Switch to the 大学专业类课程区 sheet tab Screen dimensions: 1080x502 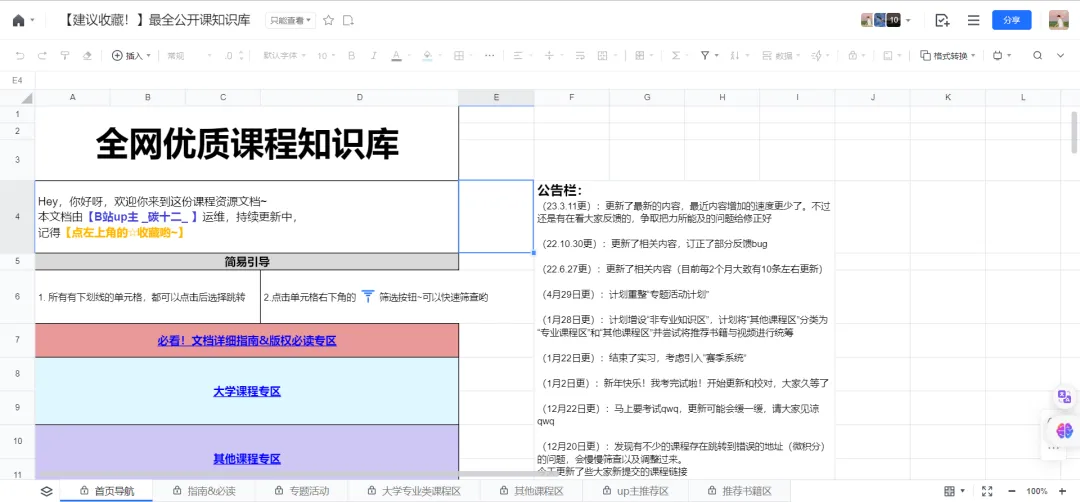tap(414, 491)
